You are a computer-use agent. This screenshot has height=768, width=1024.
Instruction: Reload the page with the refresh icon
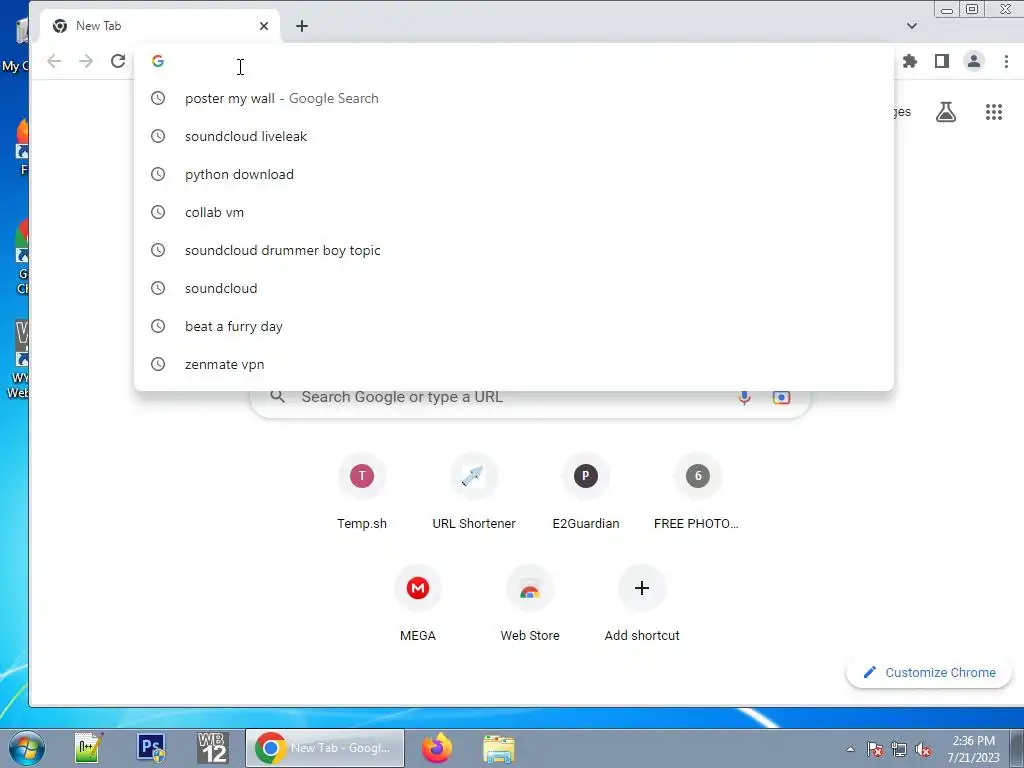(x=118, y=61)
